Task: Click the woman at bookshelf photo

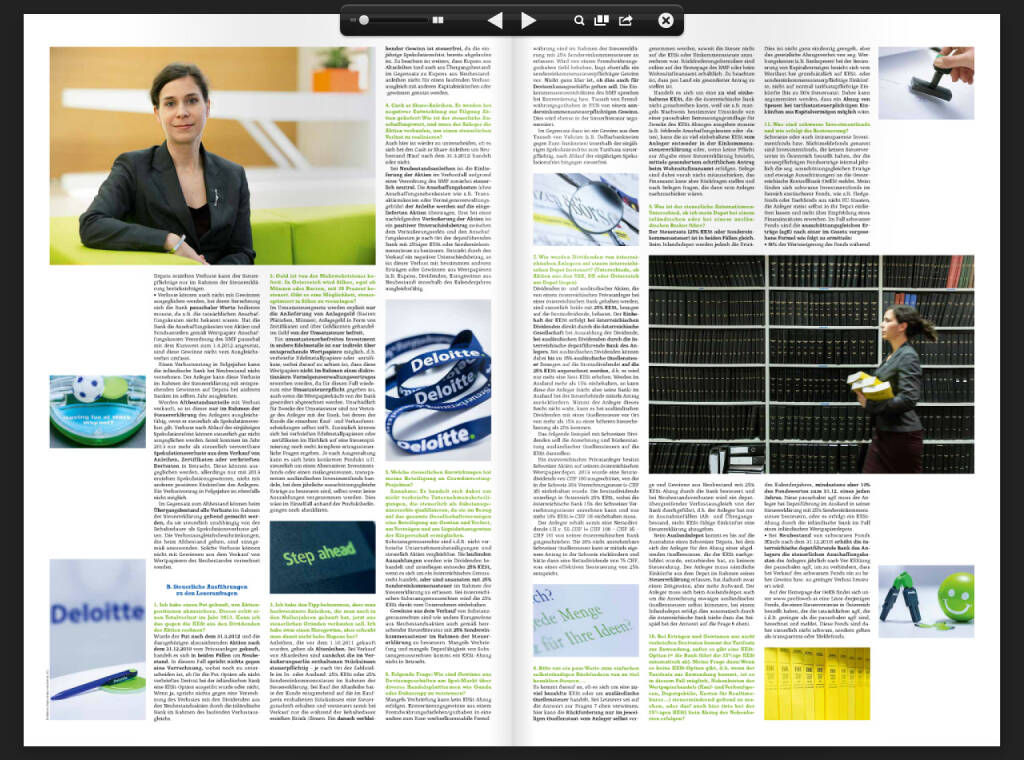Action: point(810,363)
